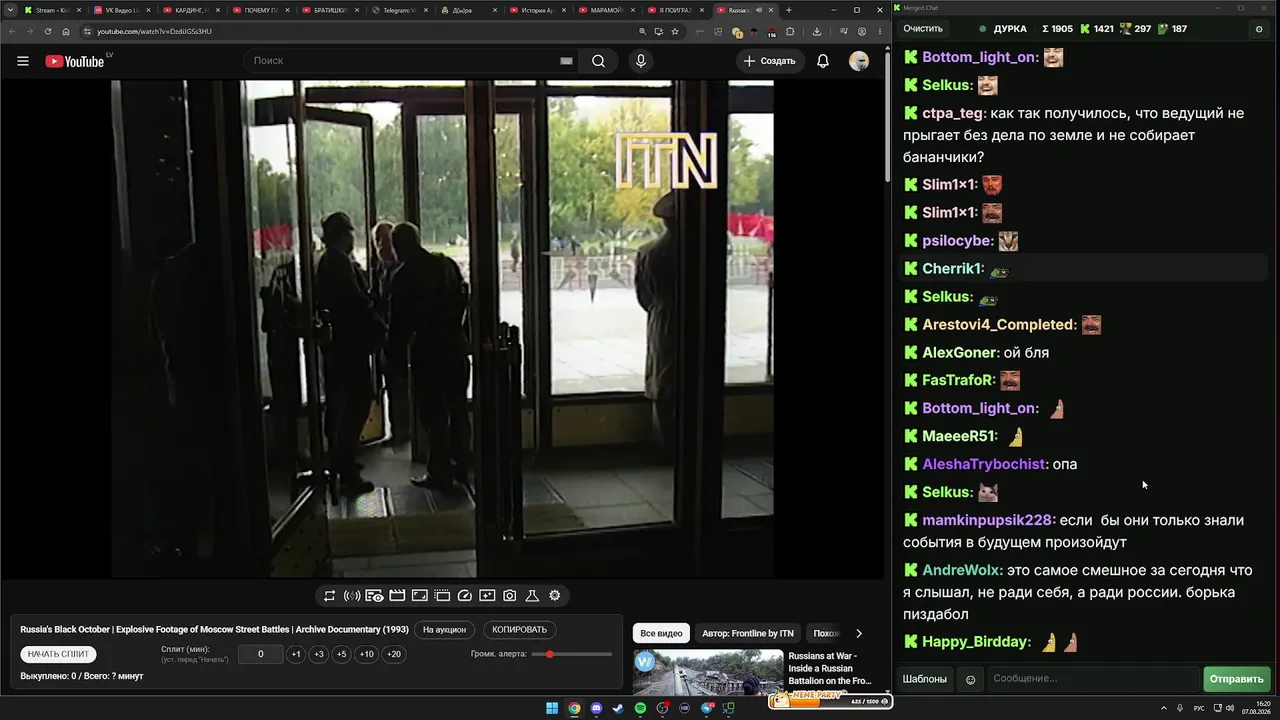This screenshot has width=1280, height=720.
Task: Adjust the 'Громк. алерта' volume slider
Action: [572, 654]
